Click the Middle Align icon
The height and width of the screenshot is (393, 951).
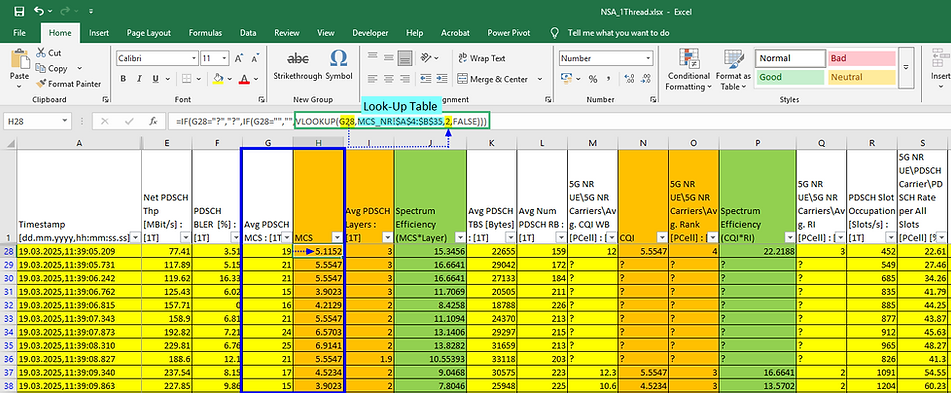[390, 58]
